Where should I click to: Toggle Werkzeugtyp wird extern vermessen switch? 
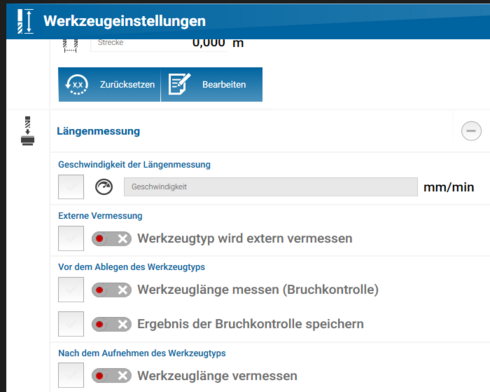(x=112, y=239)
